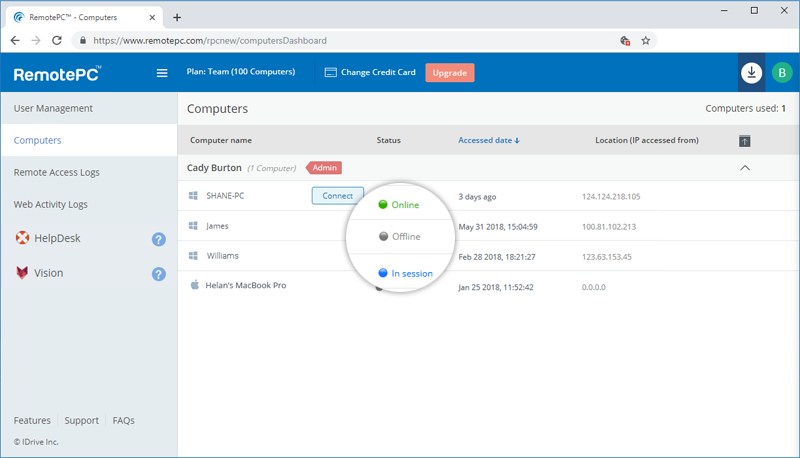The width and height of the screenshot is (800, 458).
Task: Open the Features link
Action: (x=32, y=420)
